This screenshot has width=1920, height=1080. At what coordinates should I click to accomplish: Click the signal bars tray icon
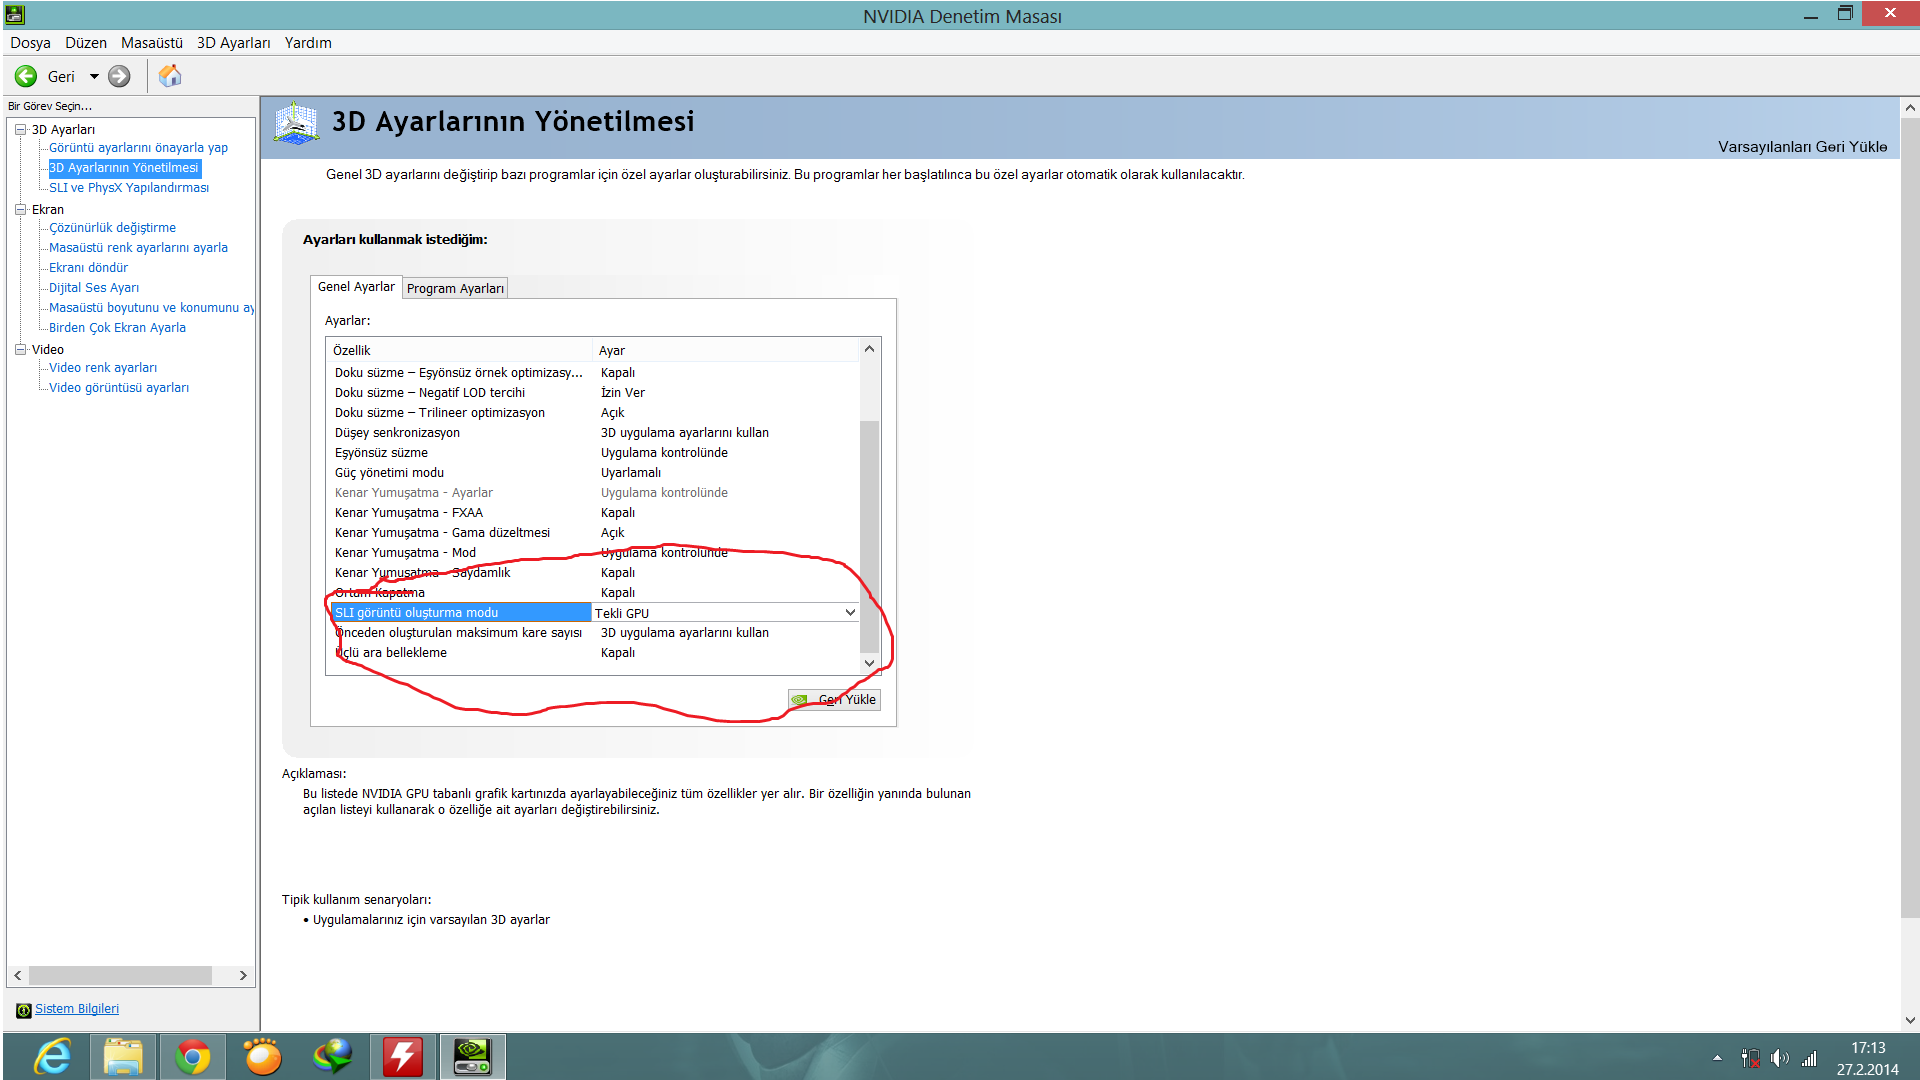[x=1809, y=1058]
